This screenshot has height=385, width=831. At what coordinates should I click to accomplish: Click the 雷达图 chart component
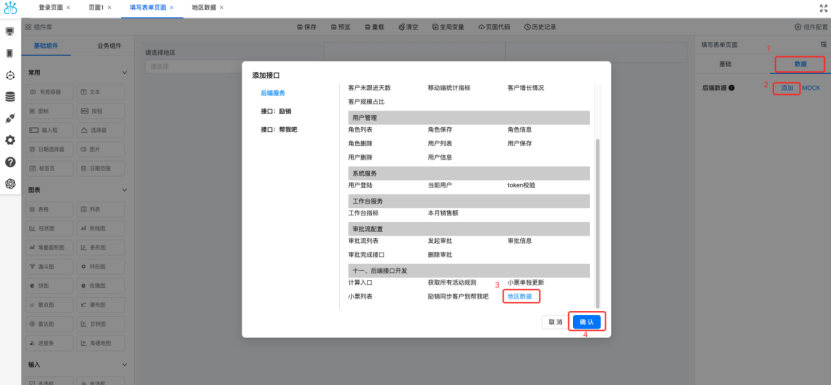tap(49, 324)
